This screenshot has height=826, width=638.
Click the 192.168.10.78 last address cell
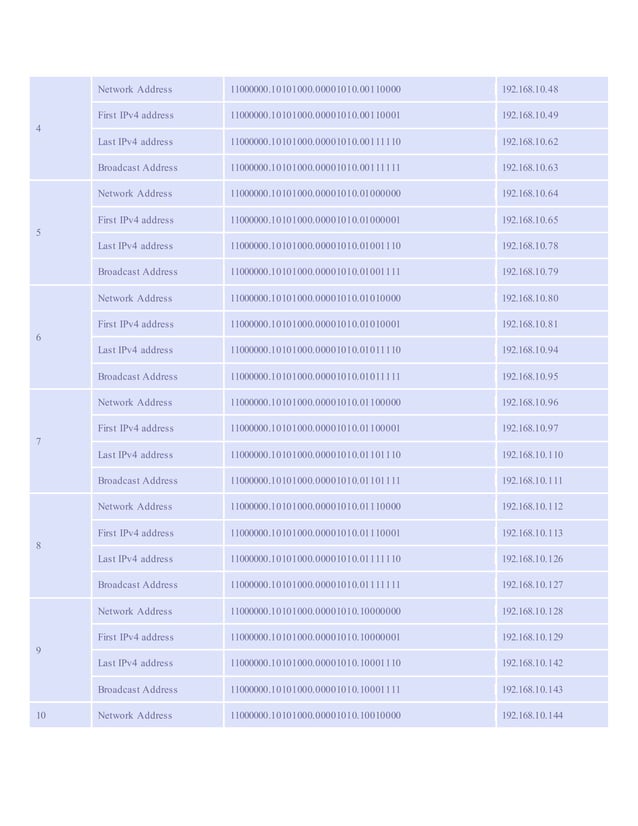530,246
